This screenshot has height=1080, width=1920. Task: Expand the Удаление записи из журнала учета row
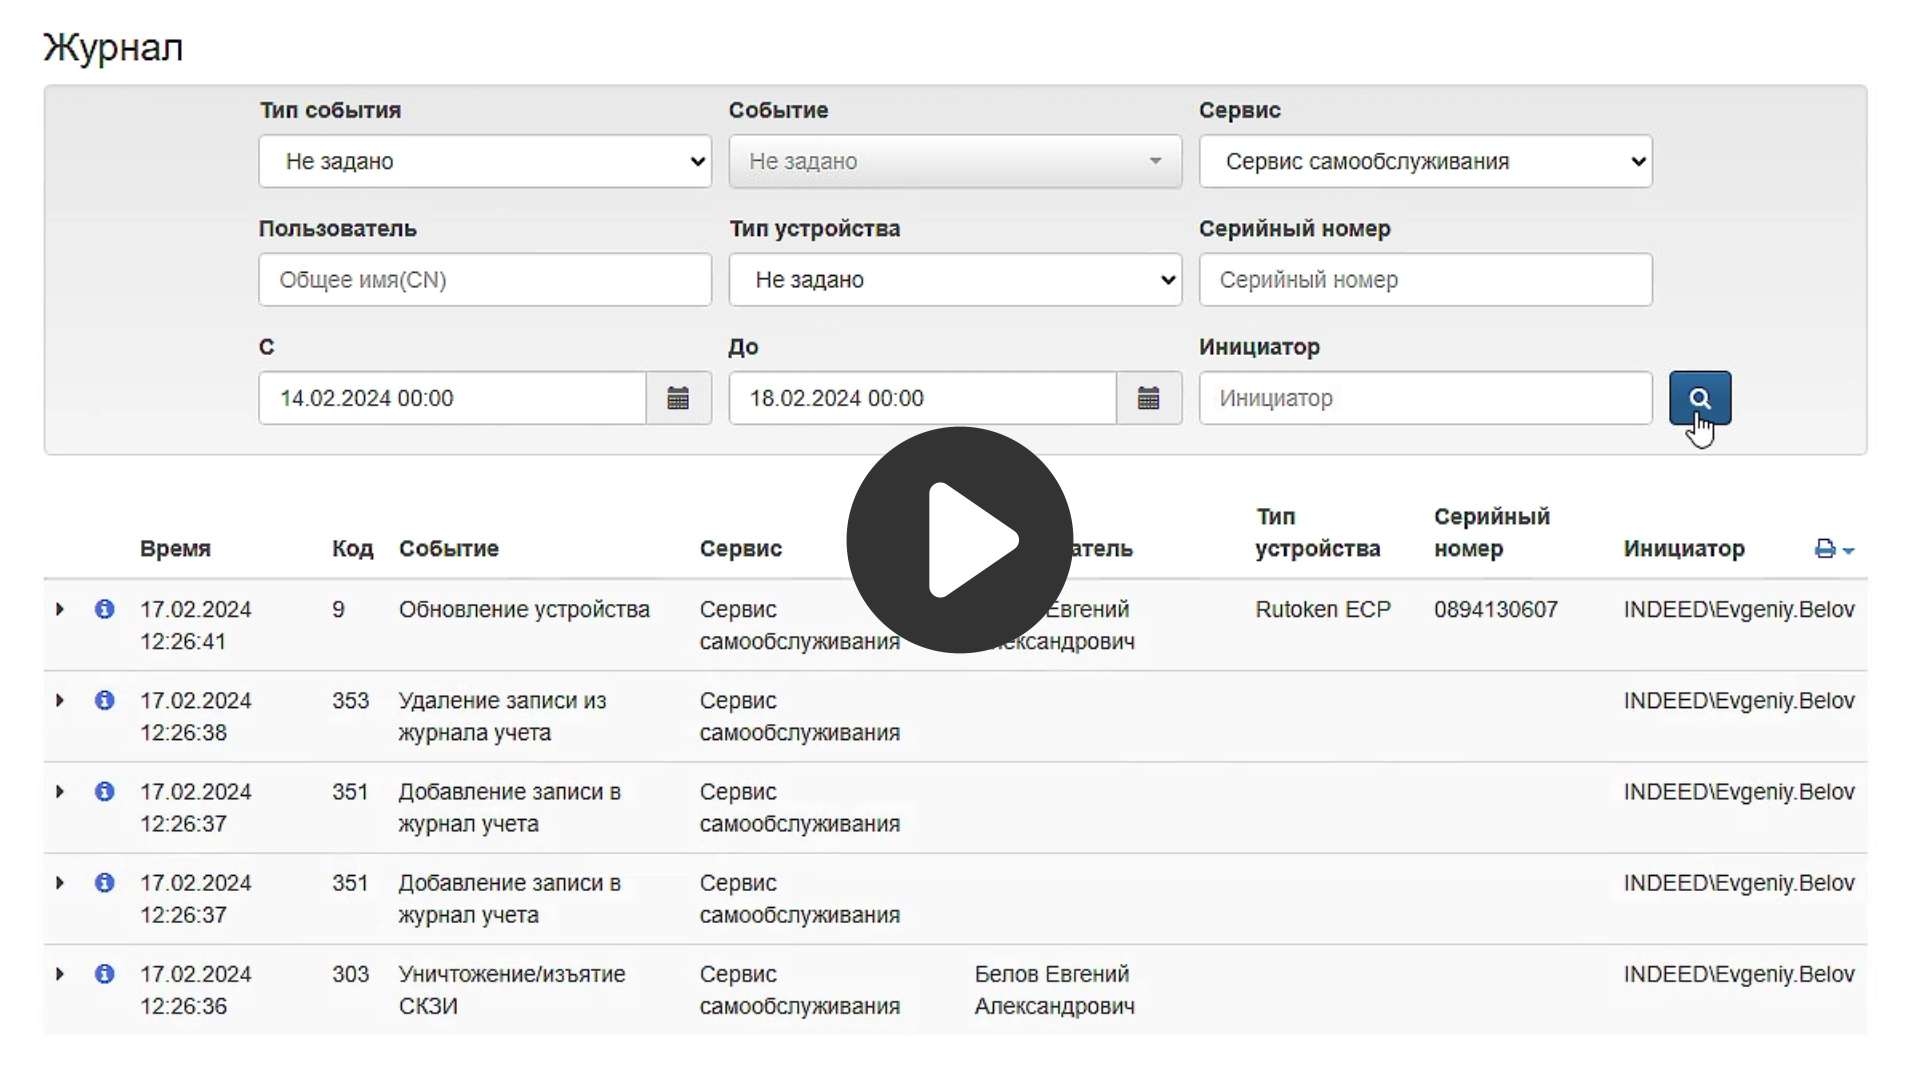pos(60,700)
